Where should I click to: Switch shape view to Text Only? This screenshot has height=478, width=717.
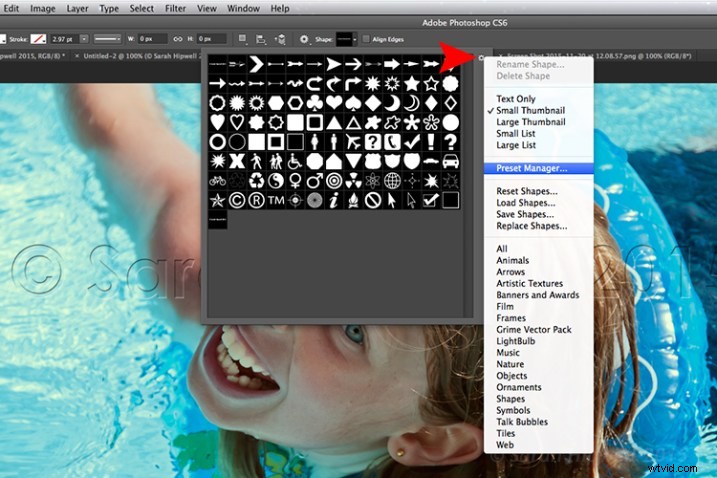tap(515, 99)
